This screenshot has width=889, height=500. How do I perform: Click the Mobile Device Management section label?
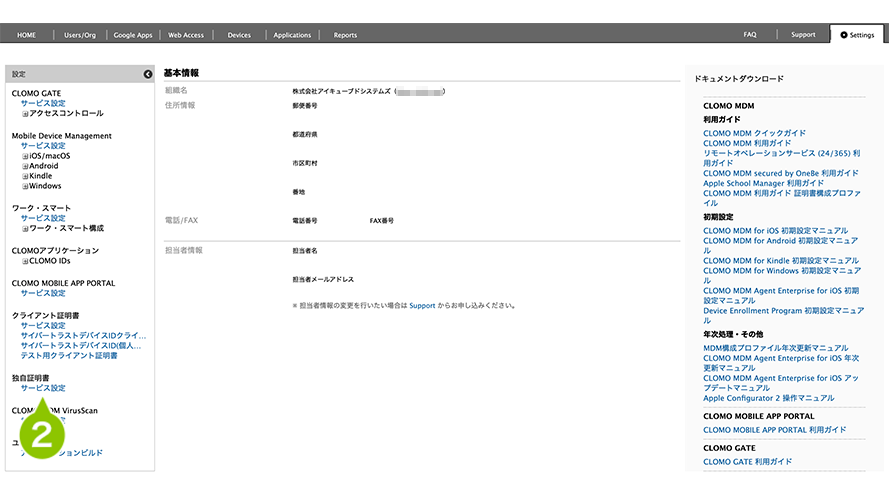coord(62,136)
